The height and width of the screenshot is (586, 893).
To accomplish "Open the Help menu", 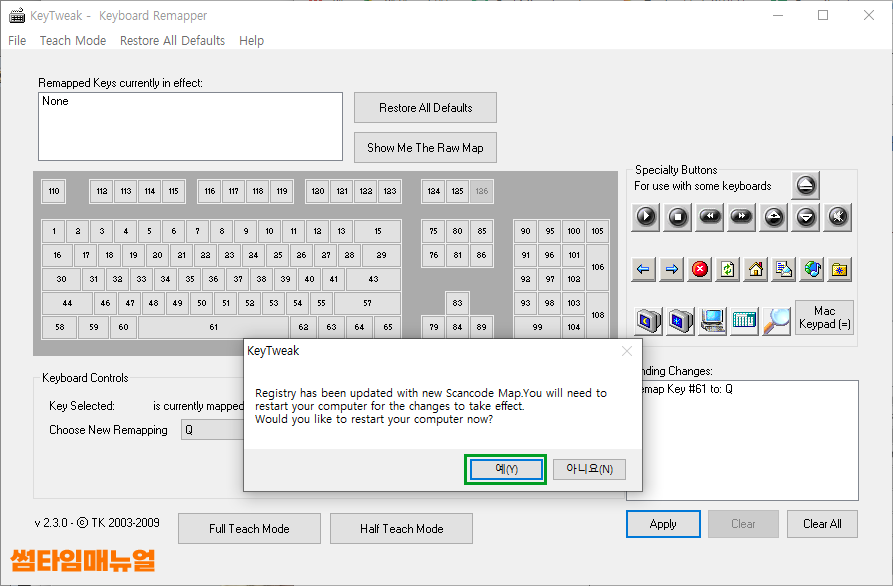I will coord(251,40).
